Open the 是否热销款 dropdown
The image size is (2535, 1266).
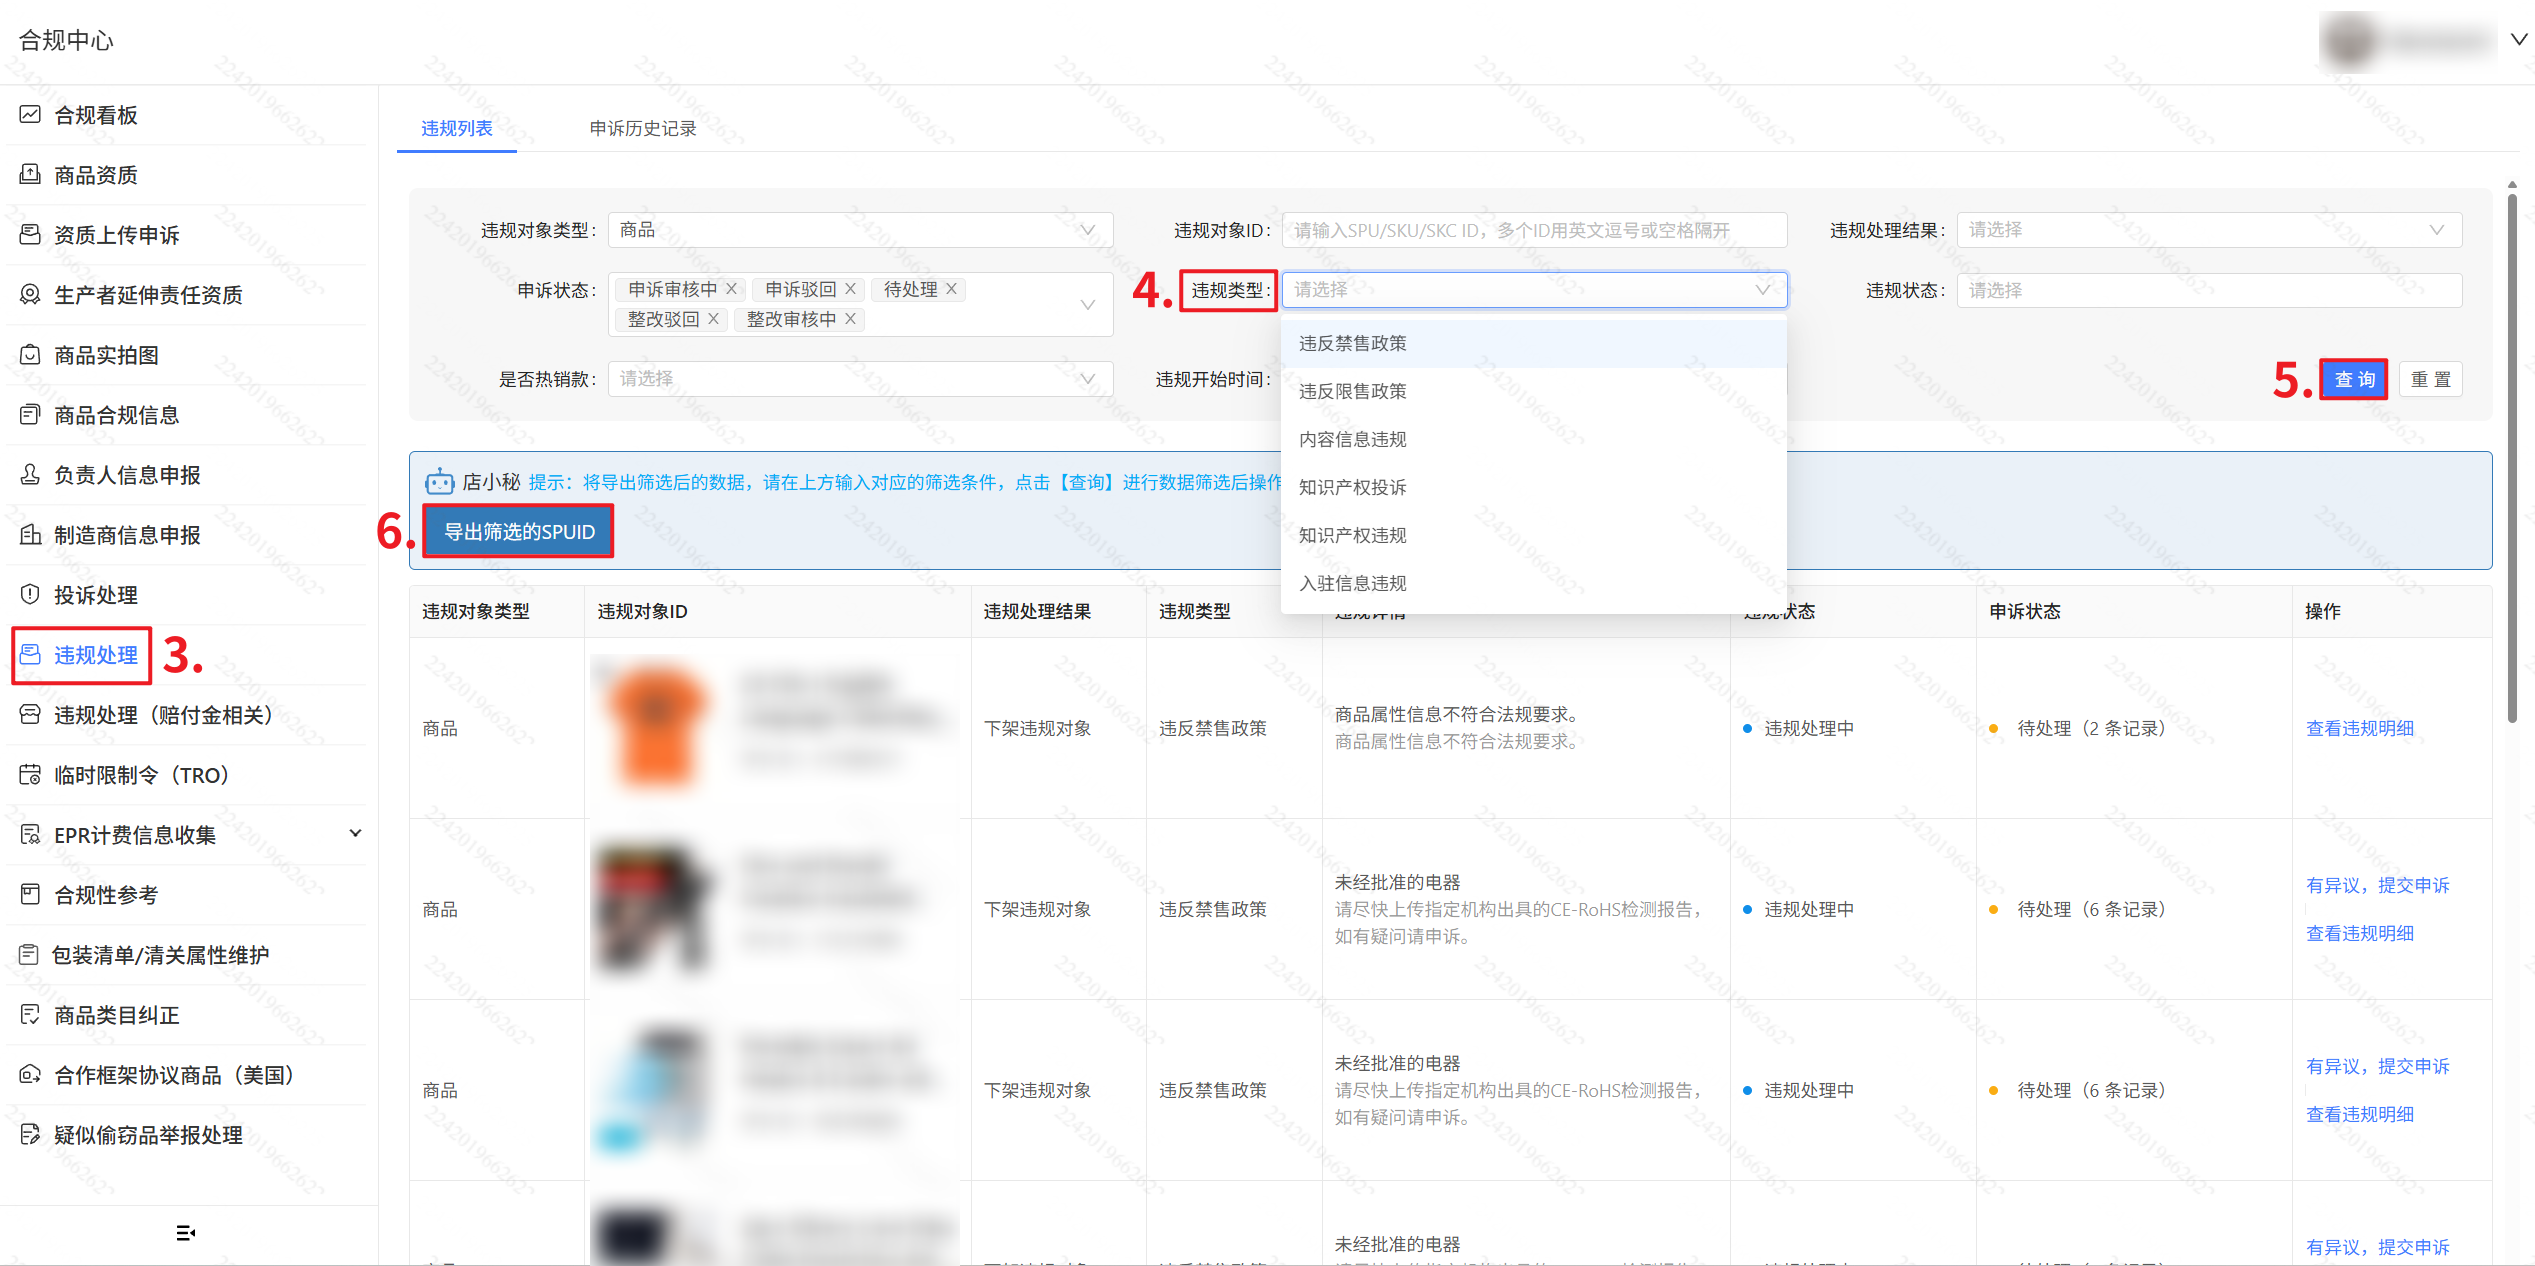(860, 379)
